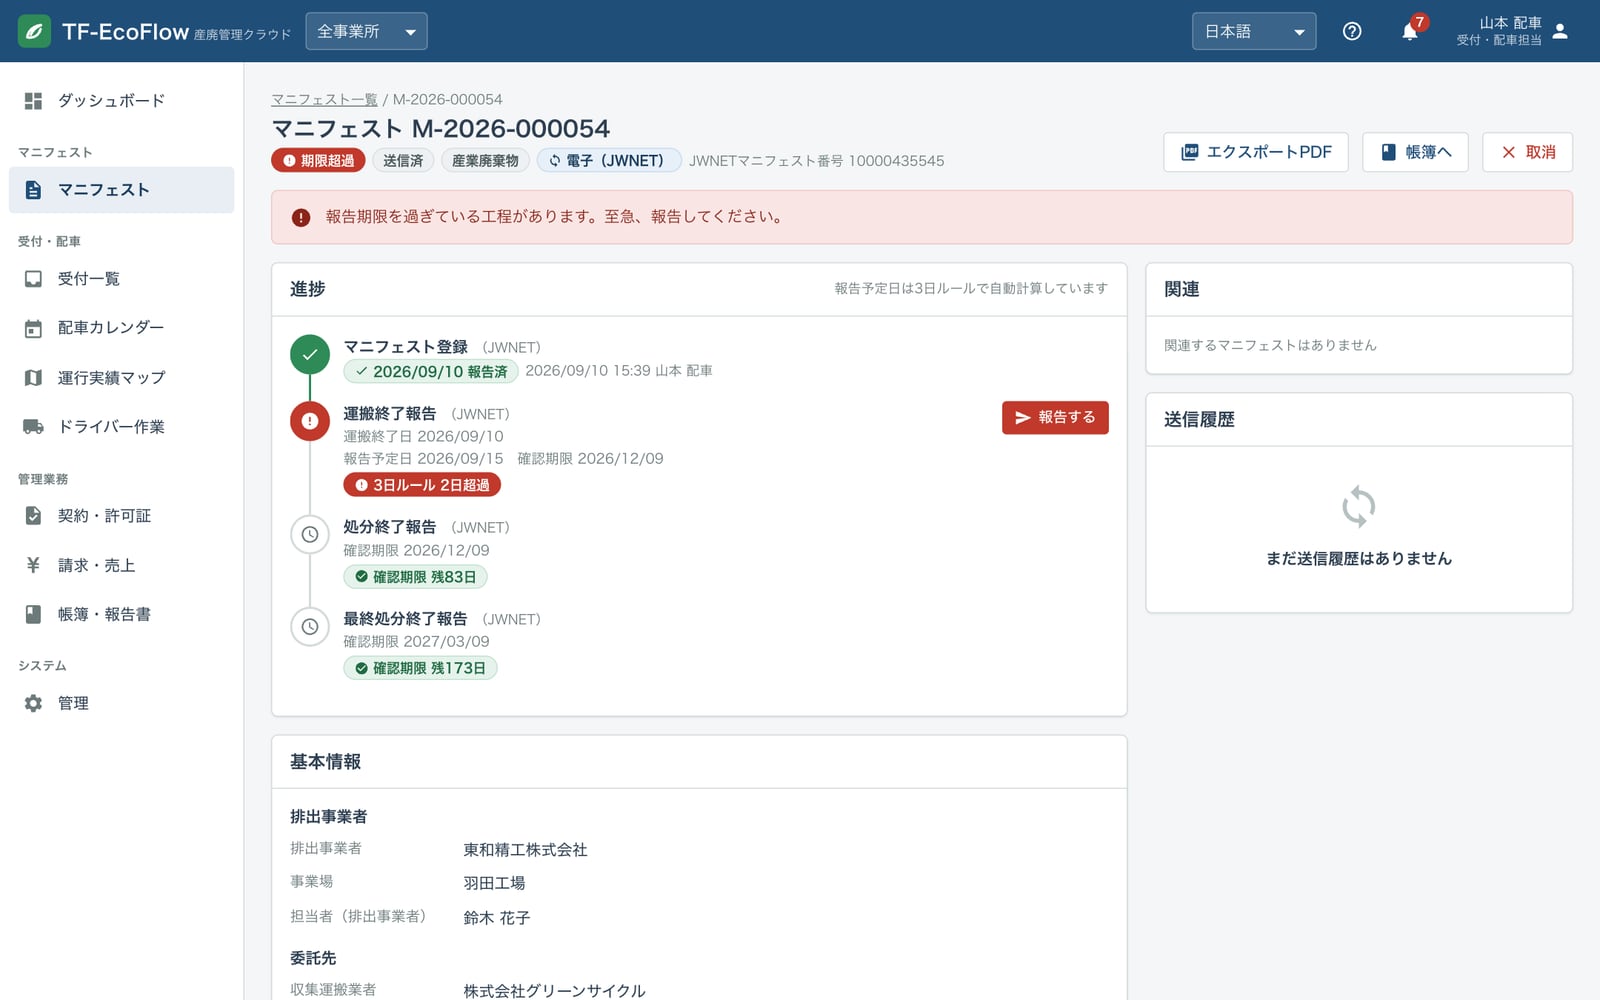Click the green マニフェスト登録 check step icon
The width and height of the screenshot is (1600, 1000).
310,354
